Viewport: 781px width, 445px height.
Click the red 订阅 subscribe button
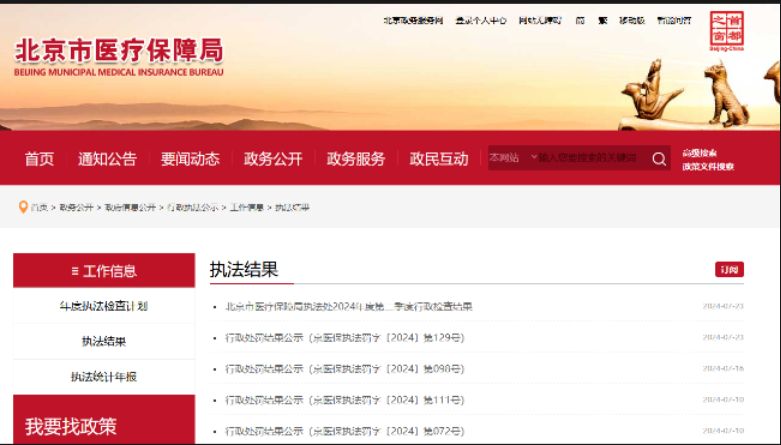(729, 270)
